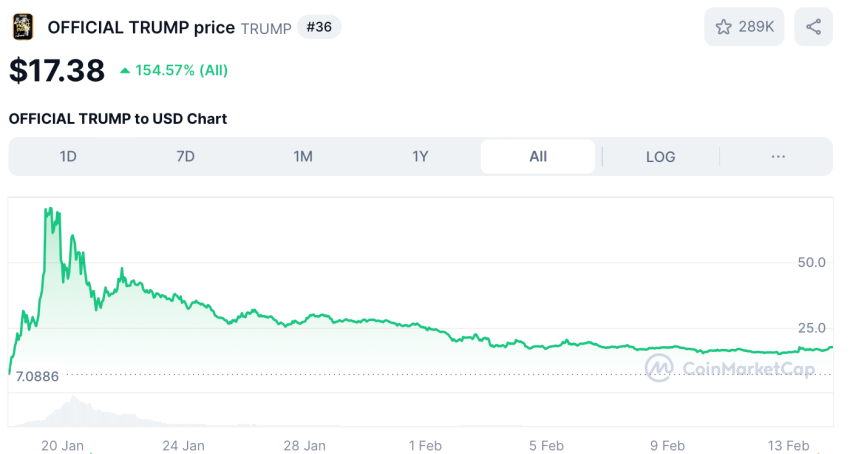The image size is (850, 454).
Task: Click the 154.57% (All) change indicator
Action: coord(174,71)
